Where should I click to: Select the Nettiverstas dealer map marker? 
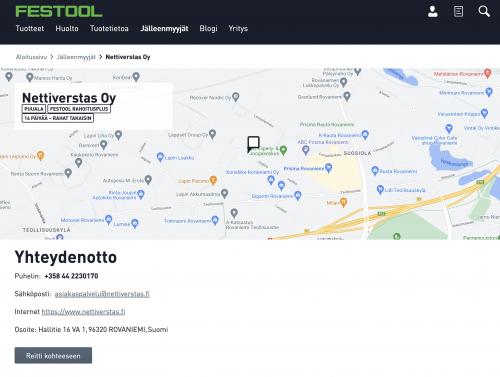[253, 144]
